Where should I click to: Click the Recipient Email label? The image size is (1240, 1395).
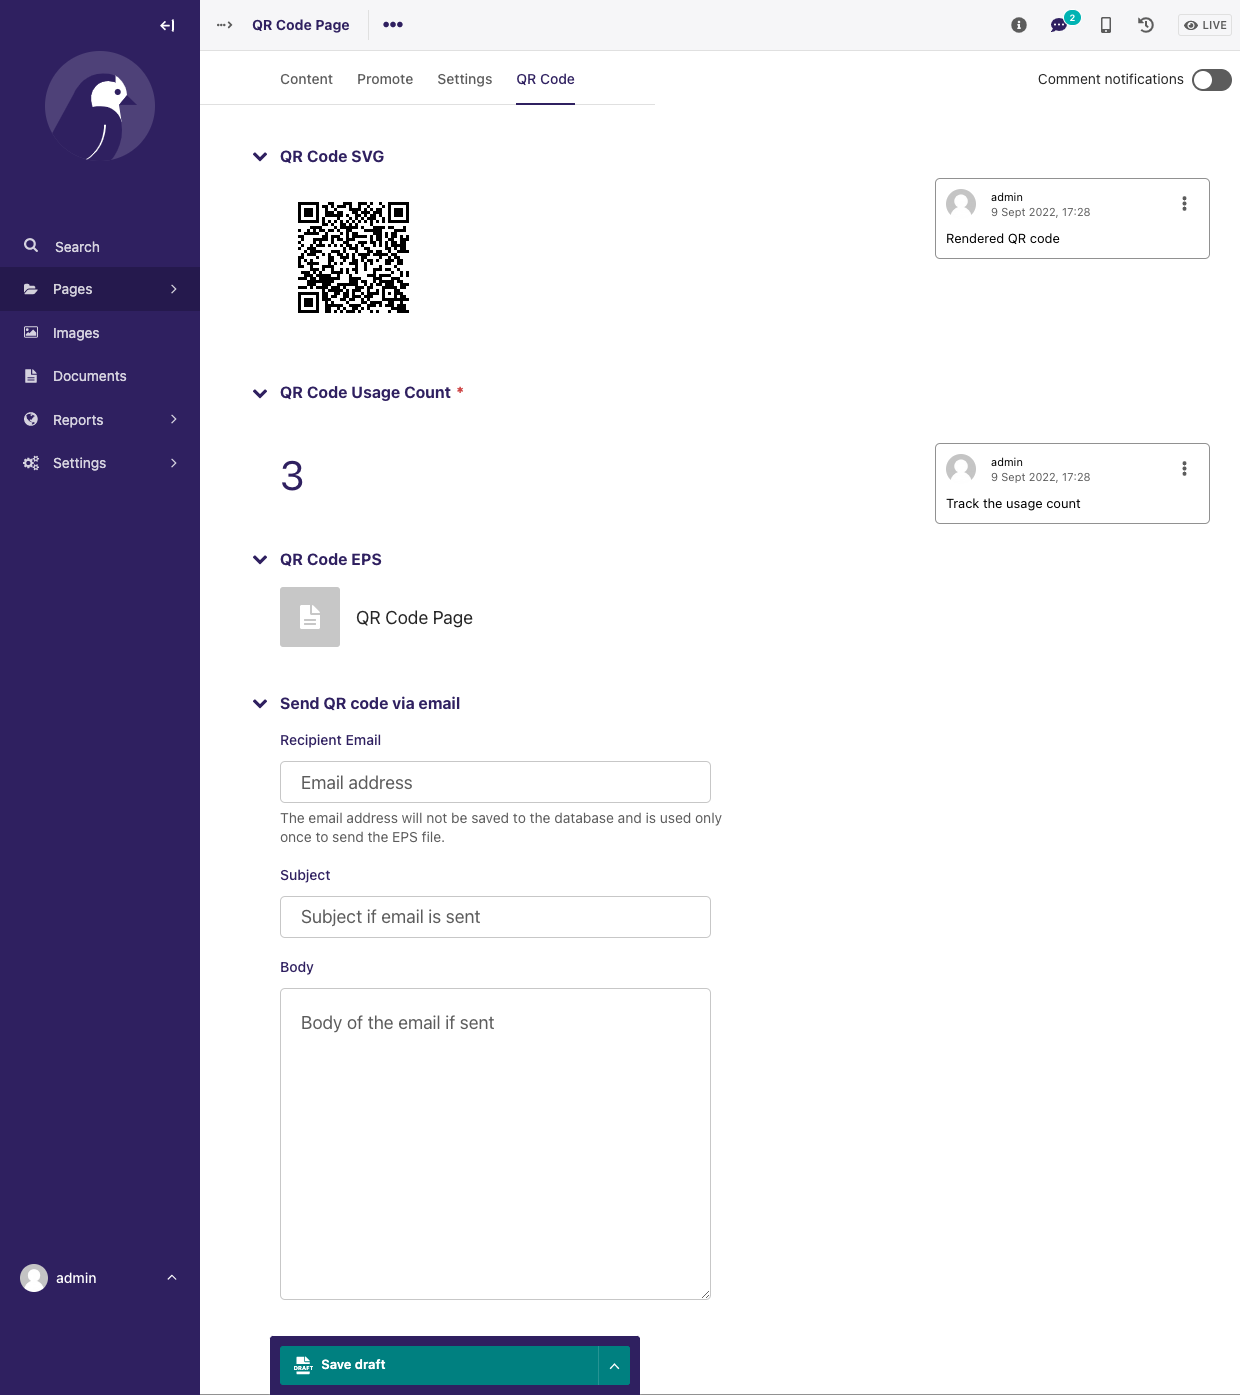coord(330,740)
